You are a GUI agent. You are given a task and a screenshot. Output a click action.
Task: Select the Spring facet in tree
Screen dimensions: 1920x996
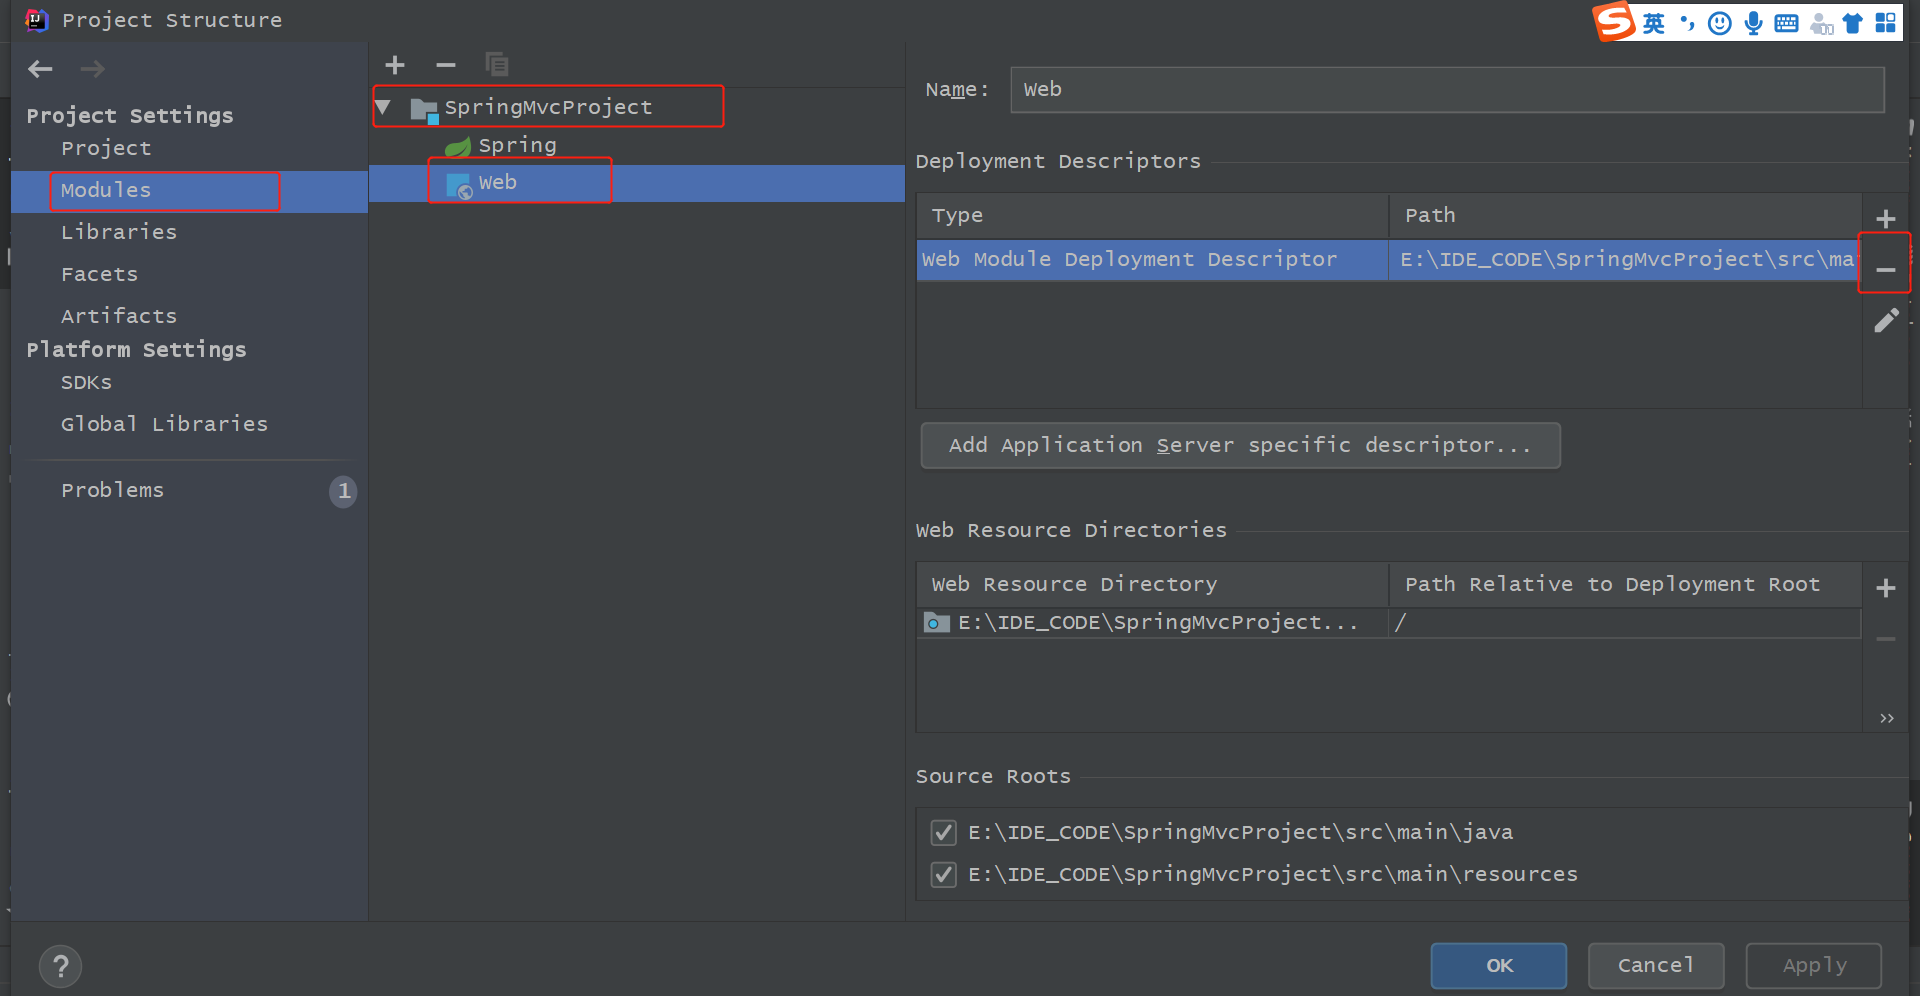tap(516, 145)
